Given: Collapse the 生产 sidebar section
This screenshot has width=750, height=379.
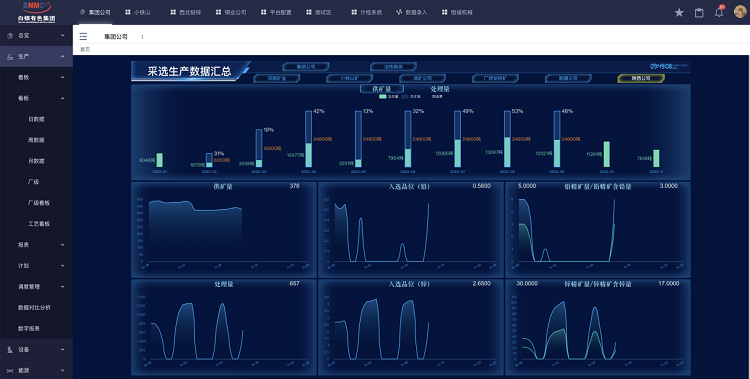Looking at the screenshot, I should [36, 56].
